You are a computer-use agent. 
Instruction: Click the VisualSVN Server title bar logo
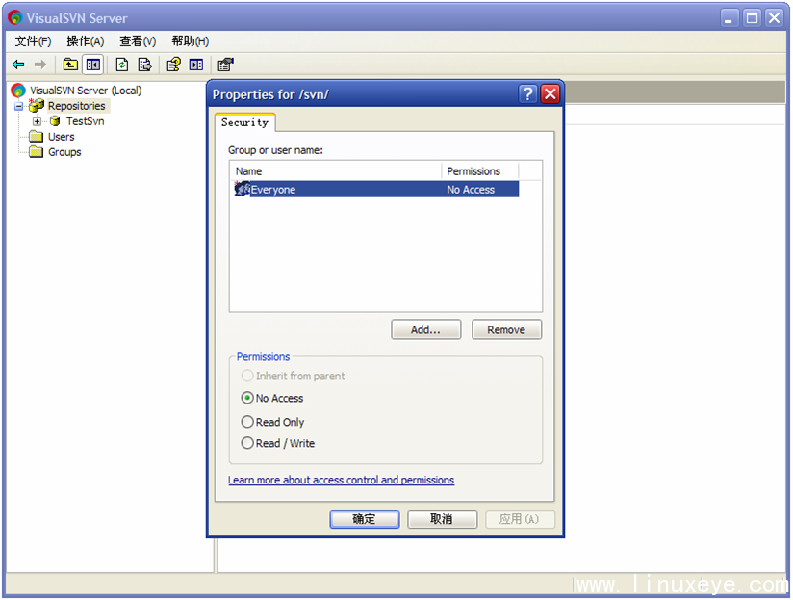pyautogui.click(x=16, y=18)
